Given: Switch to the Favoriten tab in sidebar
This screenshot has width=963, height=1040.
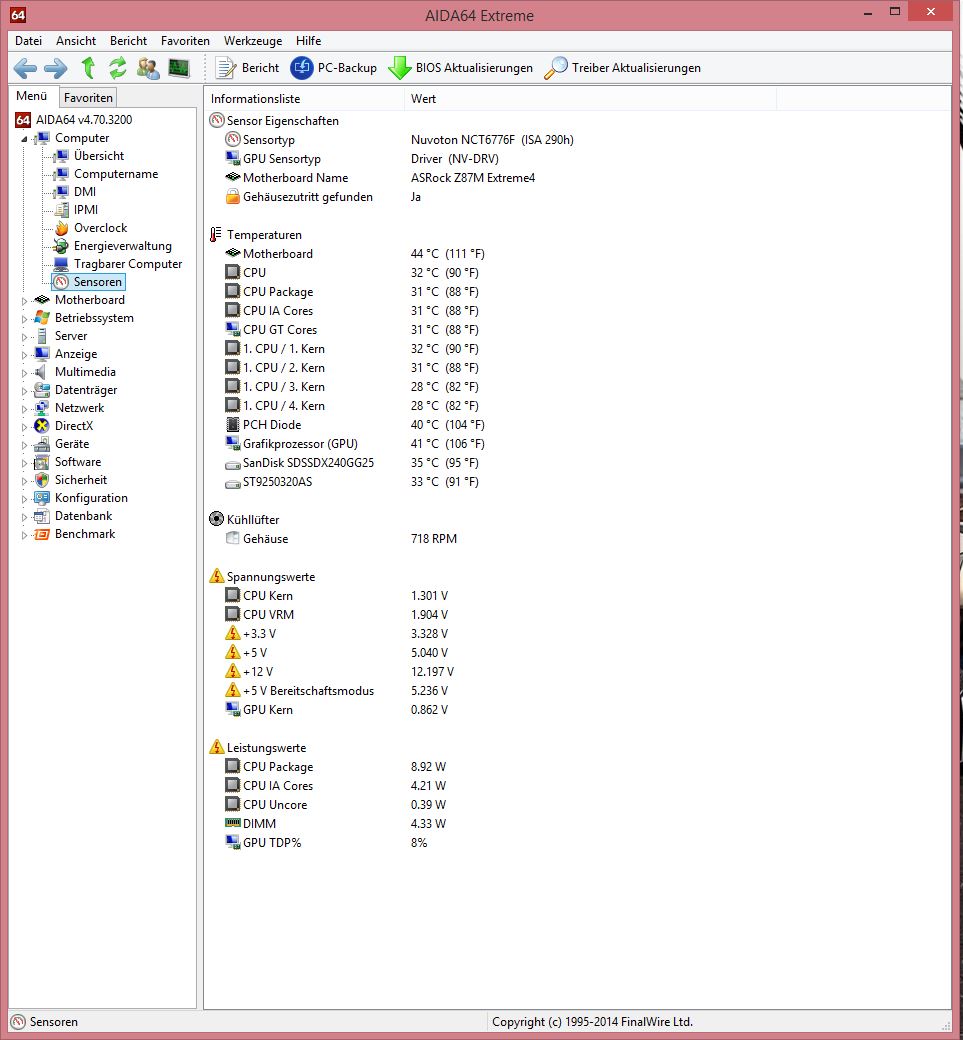Looking at the screenshot, I should pos(88,98).
